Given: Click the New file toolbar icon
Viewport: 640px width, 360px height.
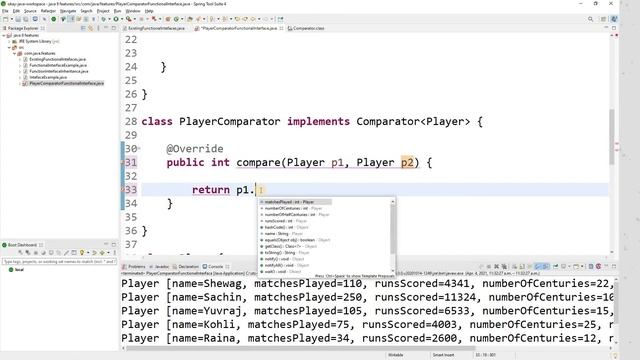Looking at the screenshot, I should pyautogui.click(x=6, y=19).
